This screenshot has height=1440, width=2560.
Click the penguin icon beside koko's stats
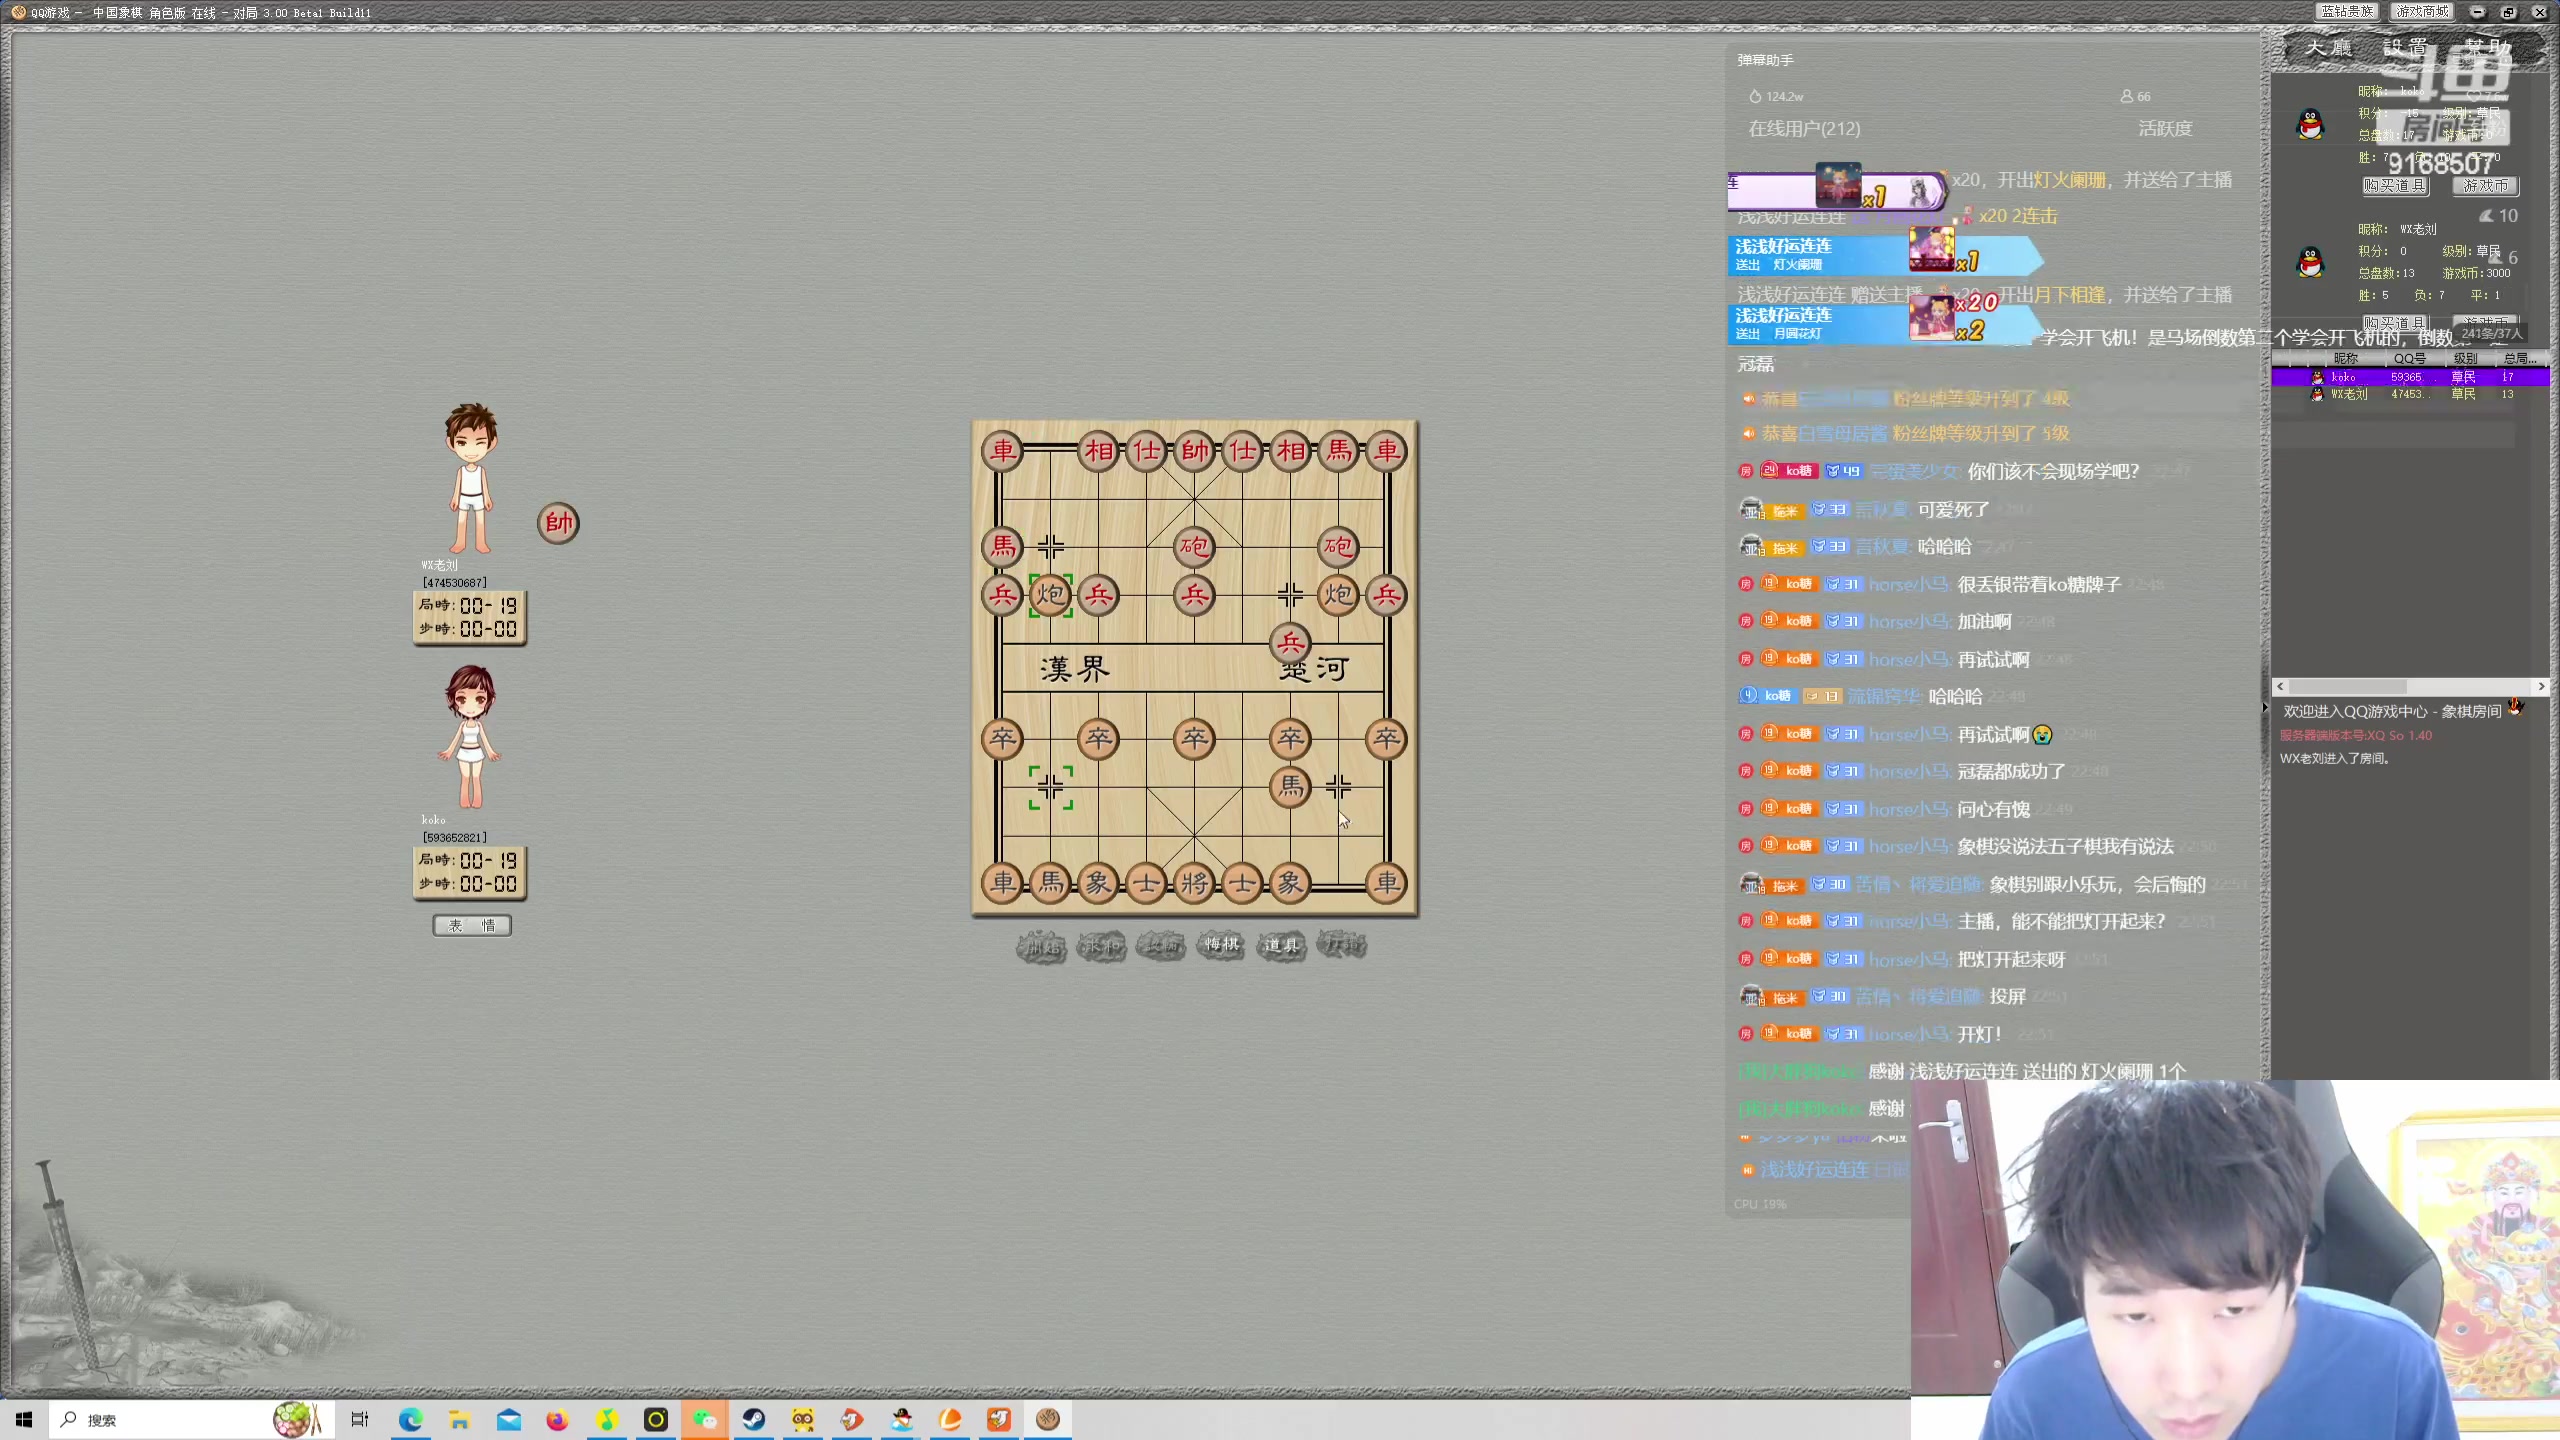tap(2310, 124)
